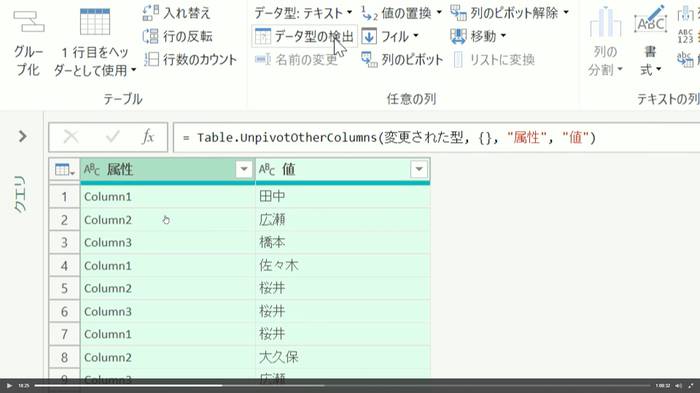Click 値の置換 (Replace Values) icon
The image size is (700, 393).
370,13
